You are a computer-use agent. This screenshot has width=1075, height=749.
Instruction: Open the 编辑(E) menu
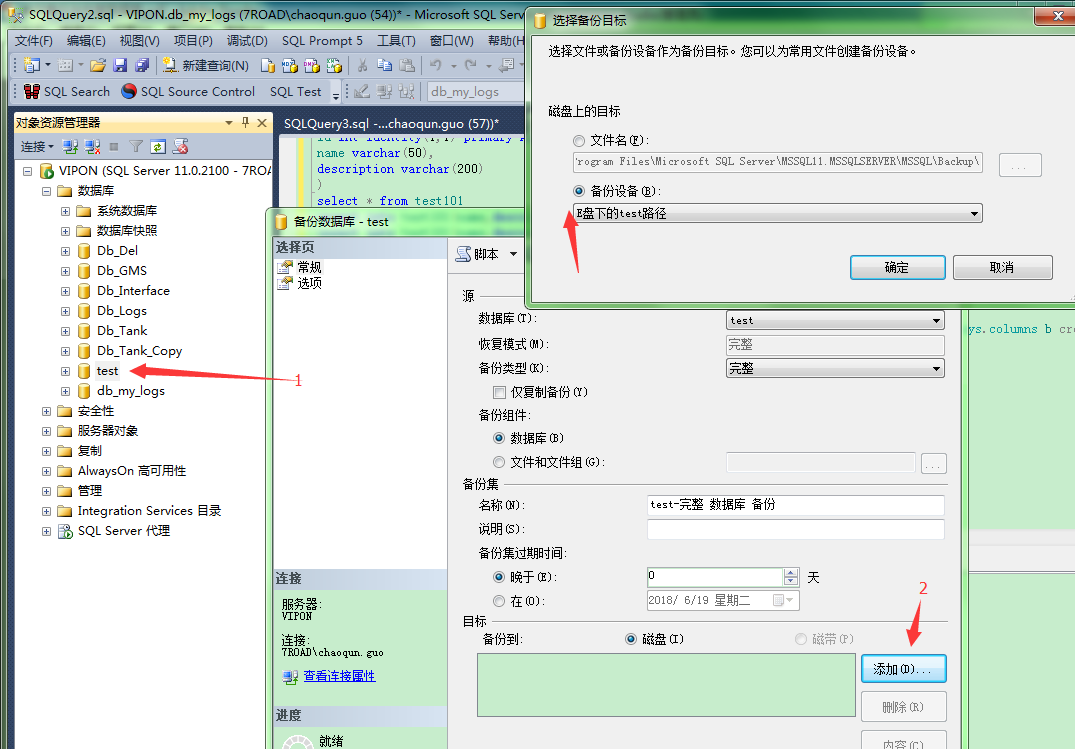[x=86, y=40]
